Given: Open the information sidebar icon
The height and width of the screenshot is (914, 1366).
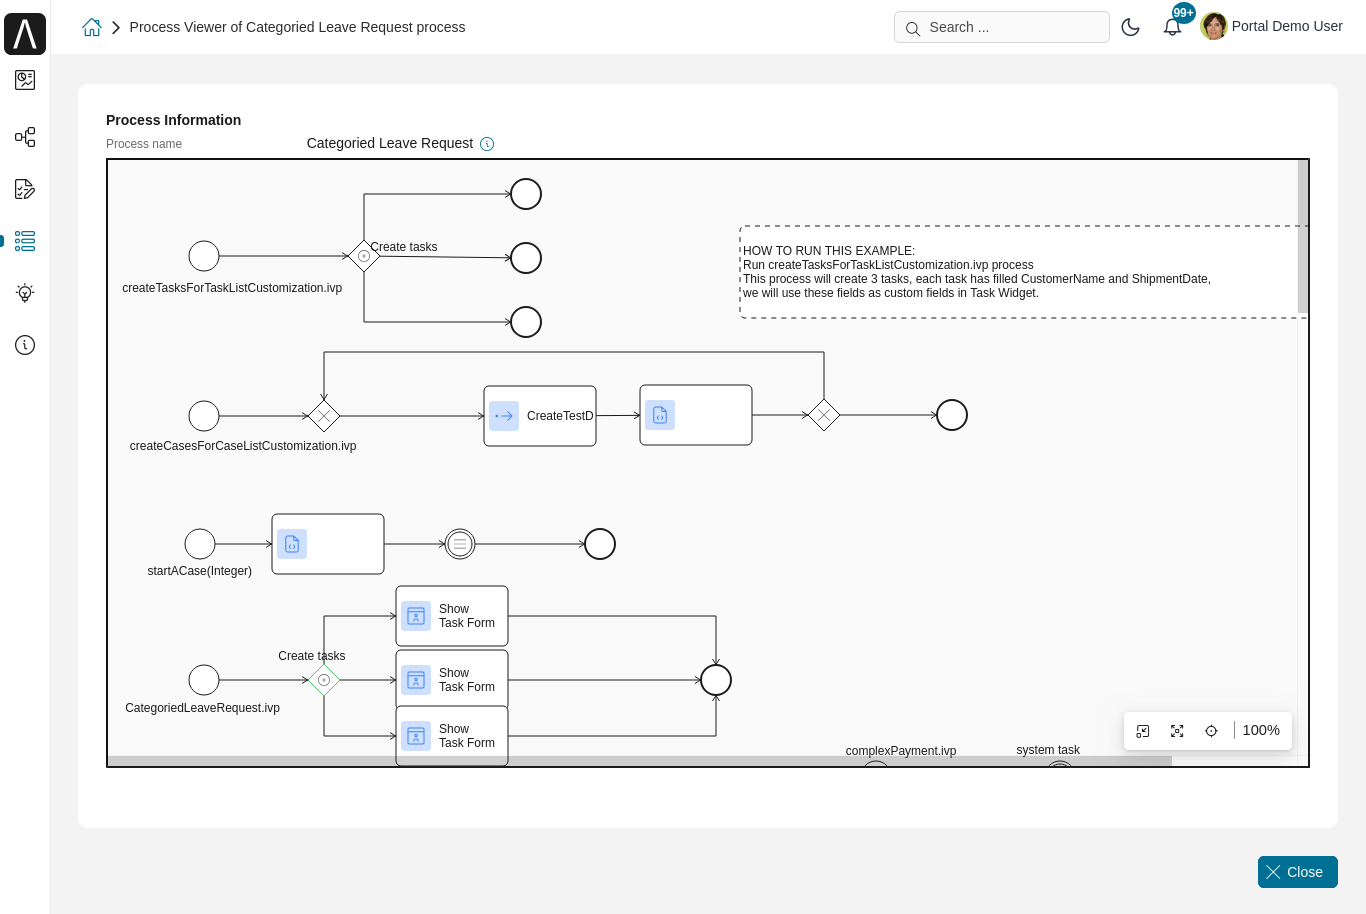Looking at the screenshot, I should coord(25,345).
